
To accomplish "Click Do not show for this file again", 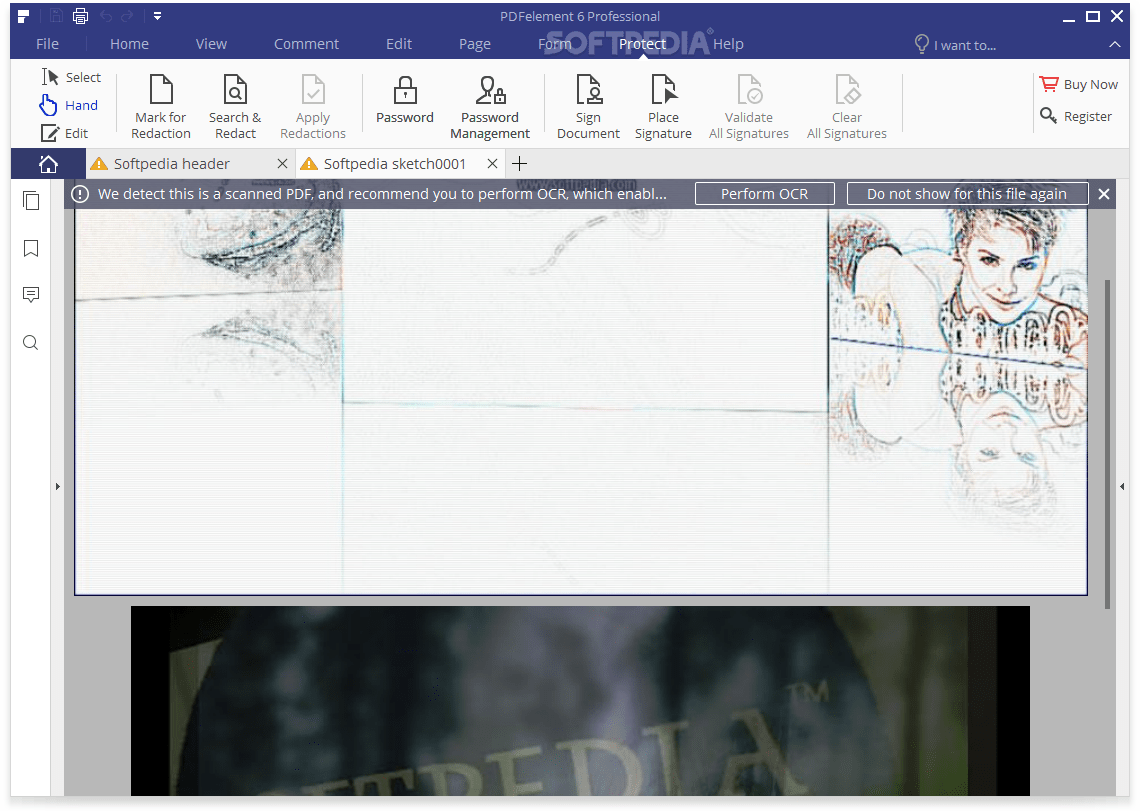I will click(x=966, y=194).
